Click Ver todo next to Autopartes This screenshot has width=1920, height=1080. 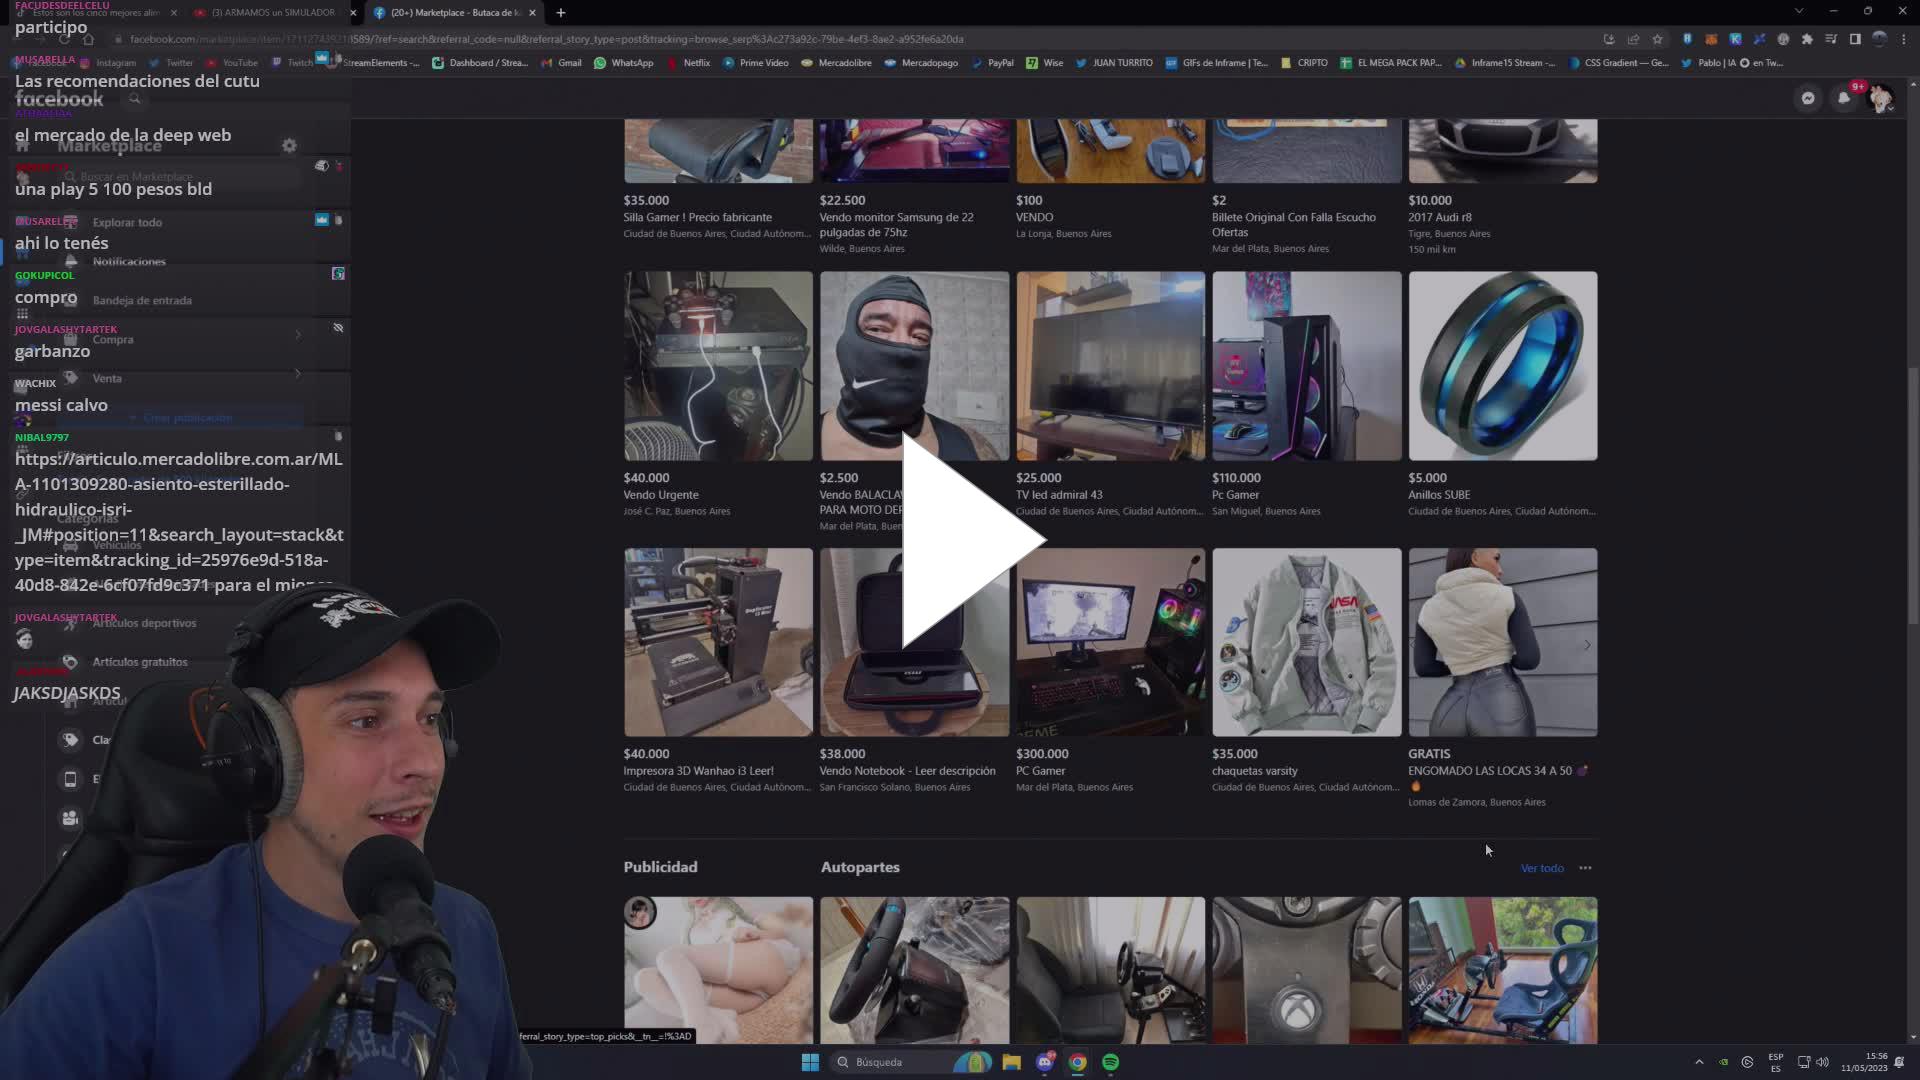pos(1541,867)
